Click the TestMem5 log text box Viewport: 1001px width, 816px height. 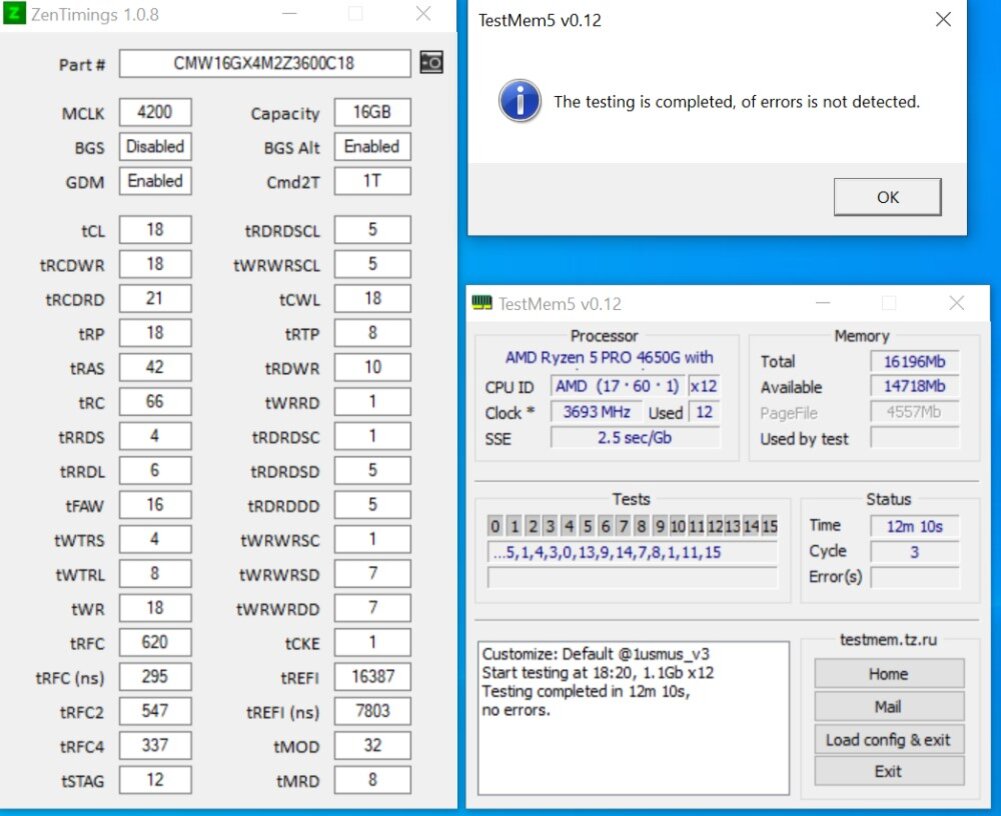[x=633, y=718]
